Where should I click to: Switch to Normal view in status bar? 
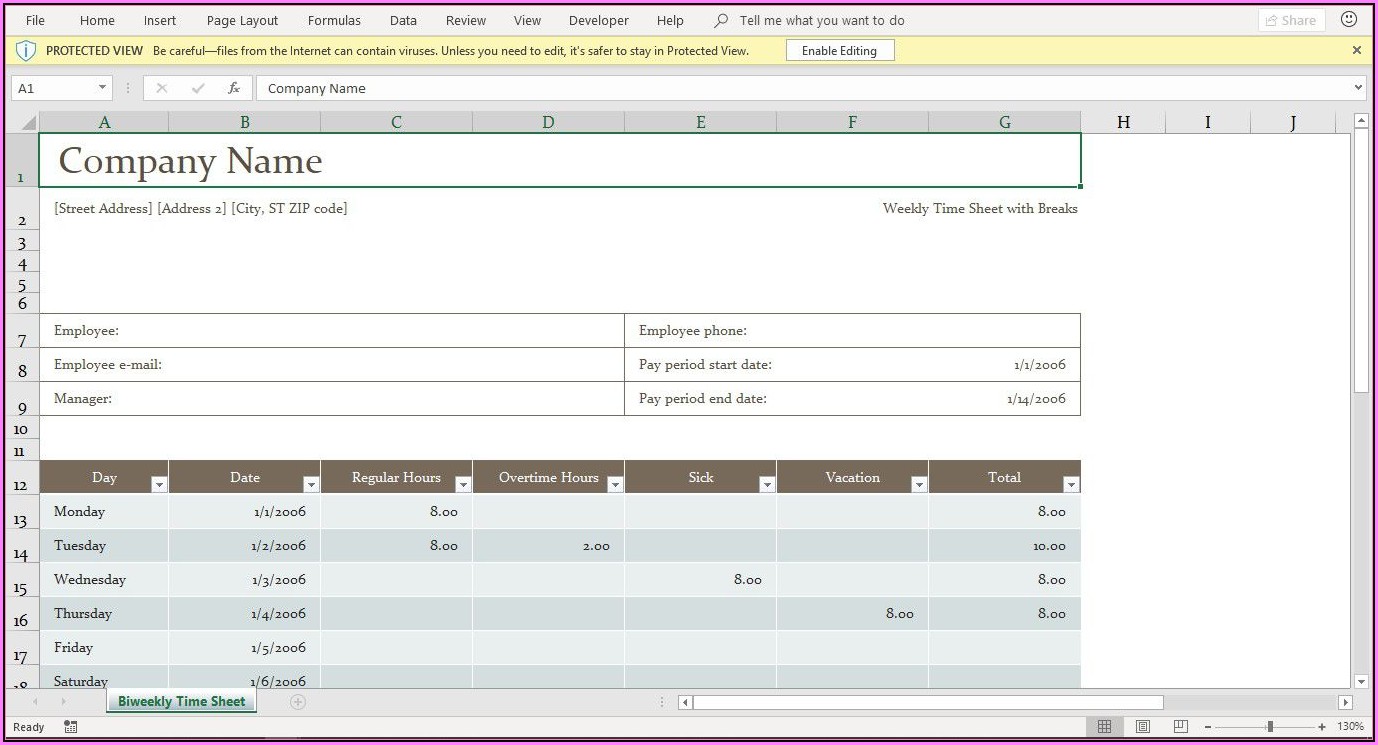(x=1104, y=727)
